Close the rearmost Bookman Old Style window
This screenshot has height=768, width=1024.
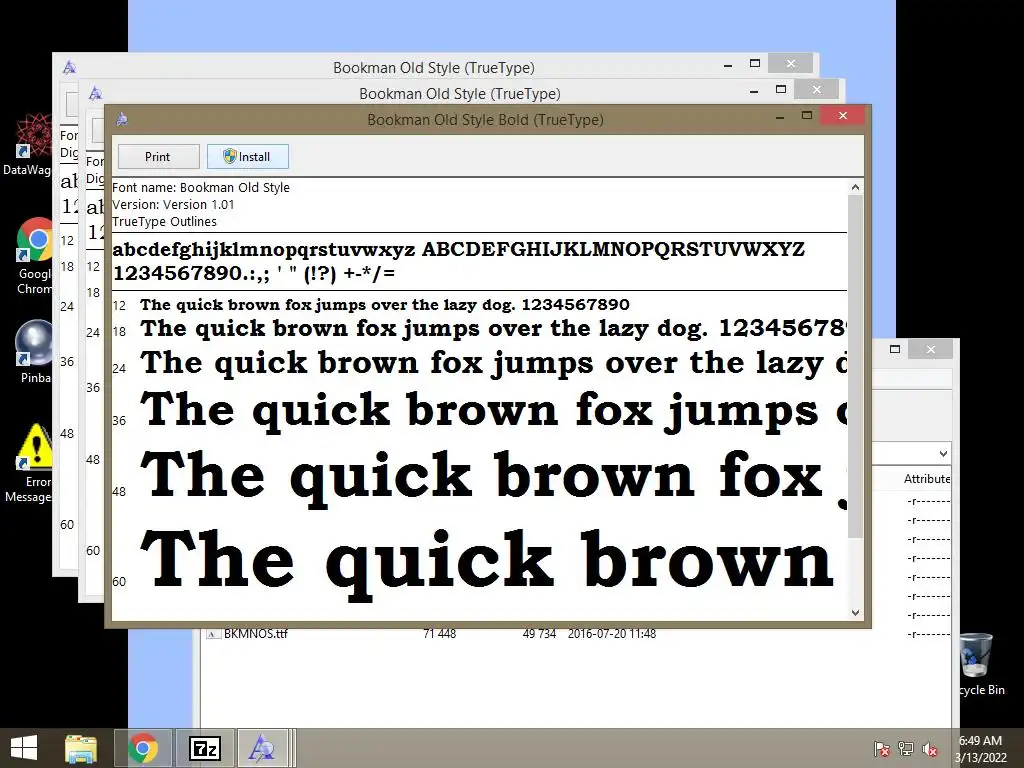coord(790,63)
